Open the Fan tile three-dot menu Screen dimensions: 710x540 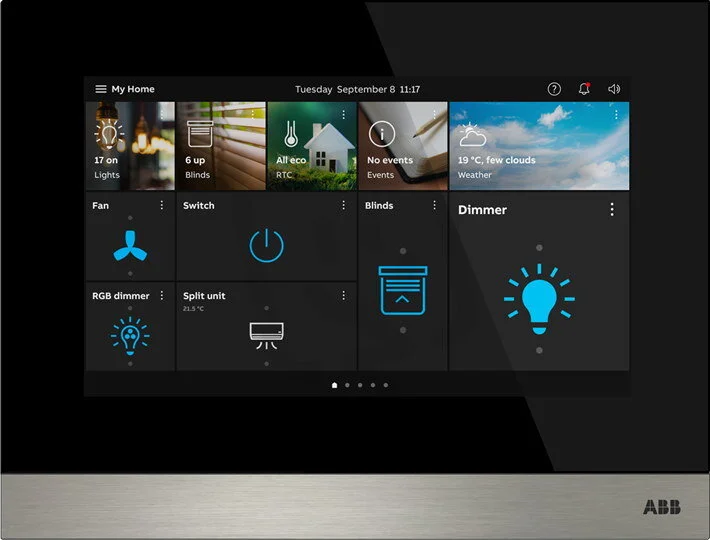click(162, 205)
